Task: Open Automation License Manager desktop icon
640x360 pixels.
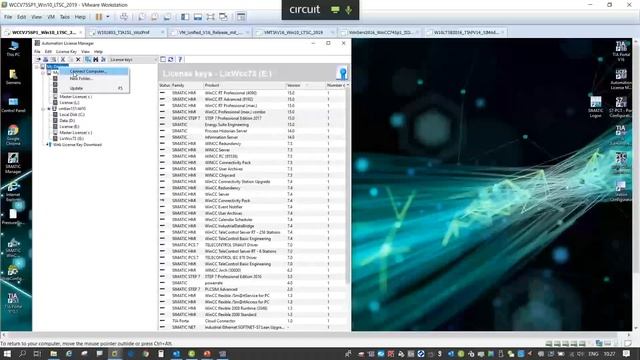Action: click(621, 80)
